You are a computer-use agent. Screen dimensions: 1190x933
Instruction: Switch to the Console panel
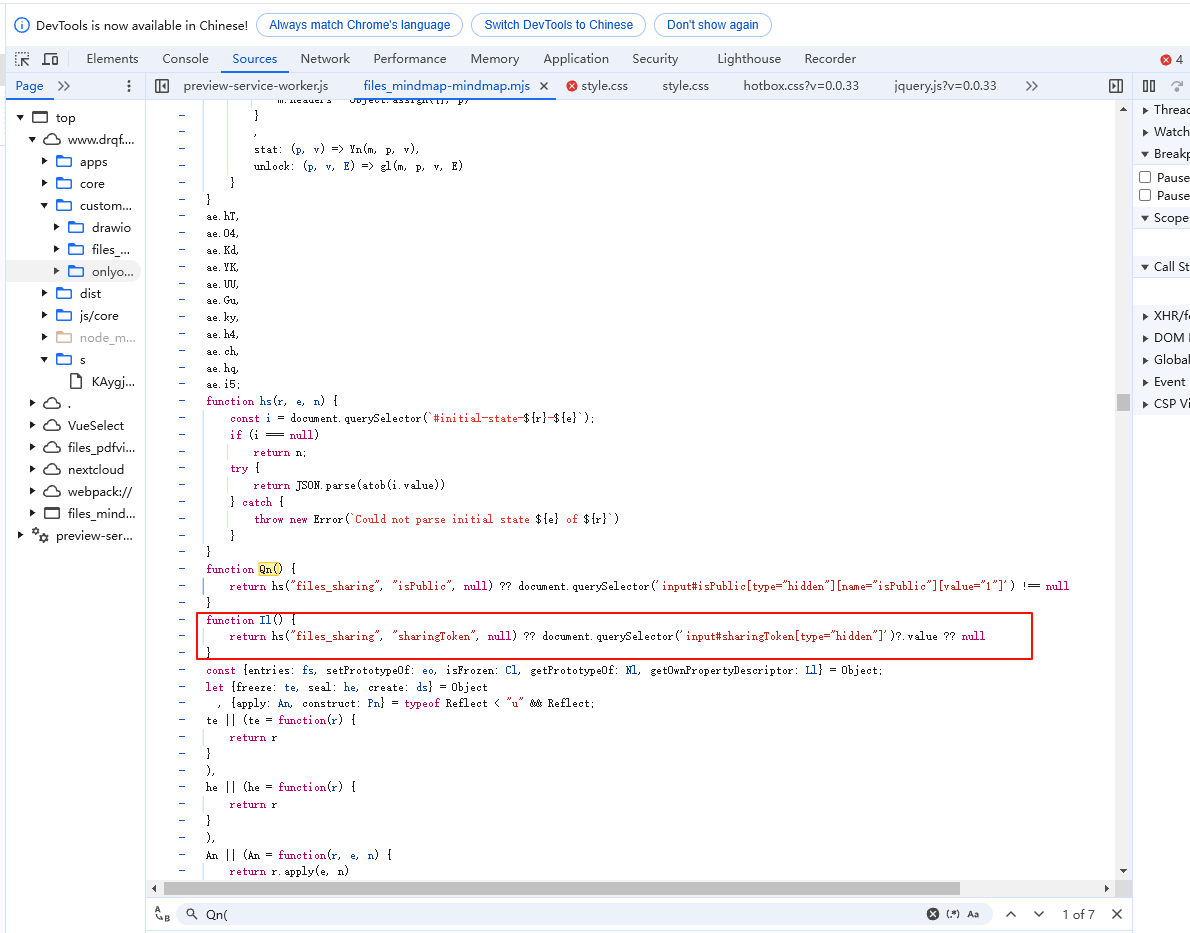point(185,58)
